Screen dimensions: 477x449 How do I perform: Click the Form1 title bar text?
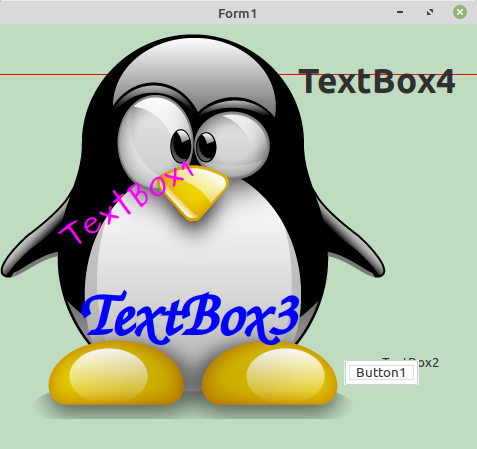(x=237, y=14)
